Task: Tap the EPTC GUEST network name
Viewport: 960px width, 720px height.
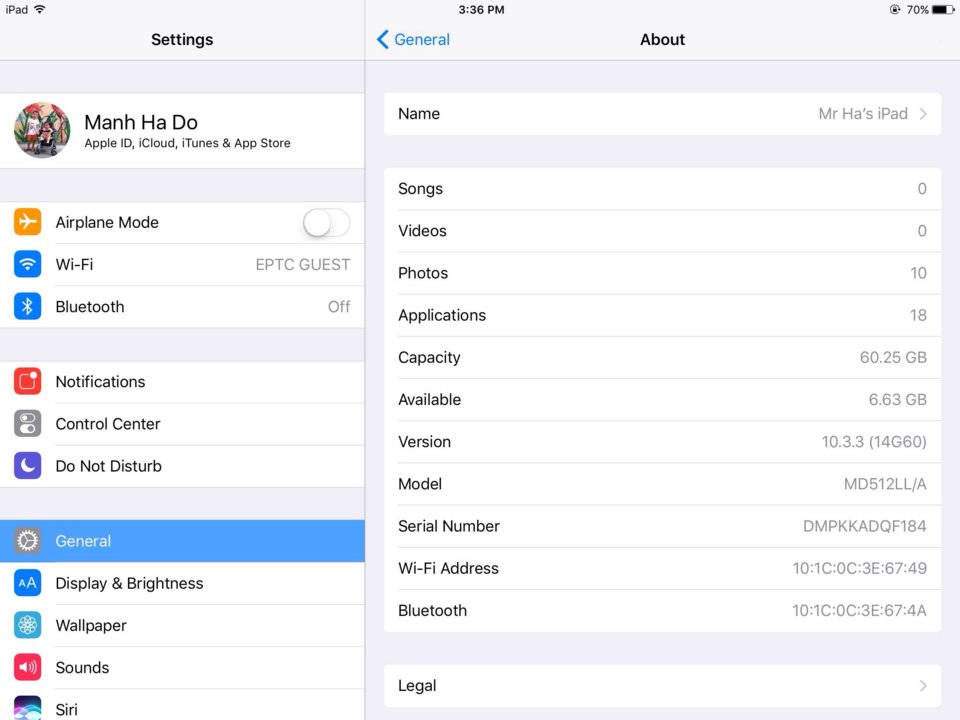Action: coord(302,264)
